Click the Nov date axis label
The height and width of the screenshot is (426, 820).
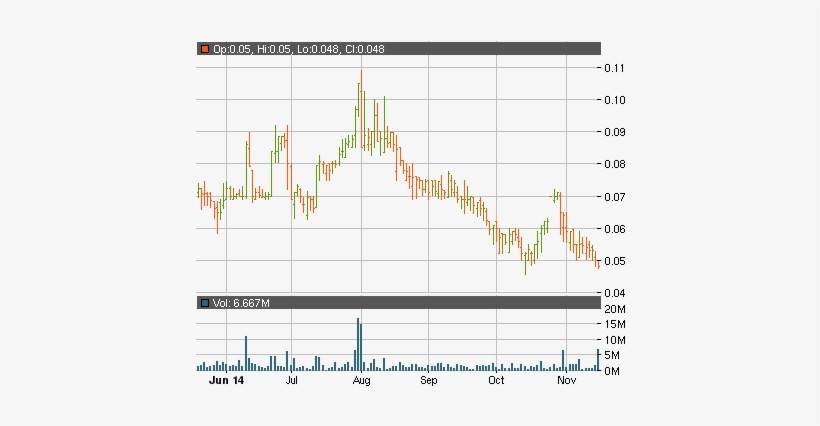[566, 381]
